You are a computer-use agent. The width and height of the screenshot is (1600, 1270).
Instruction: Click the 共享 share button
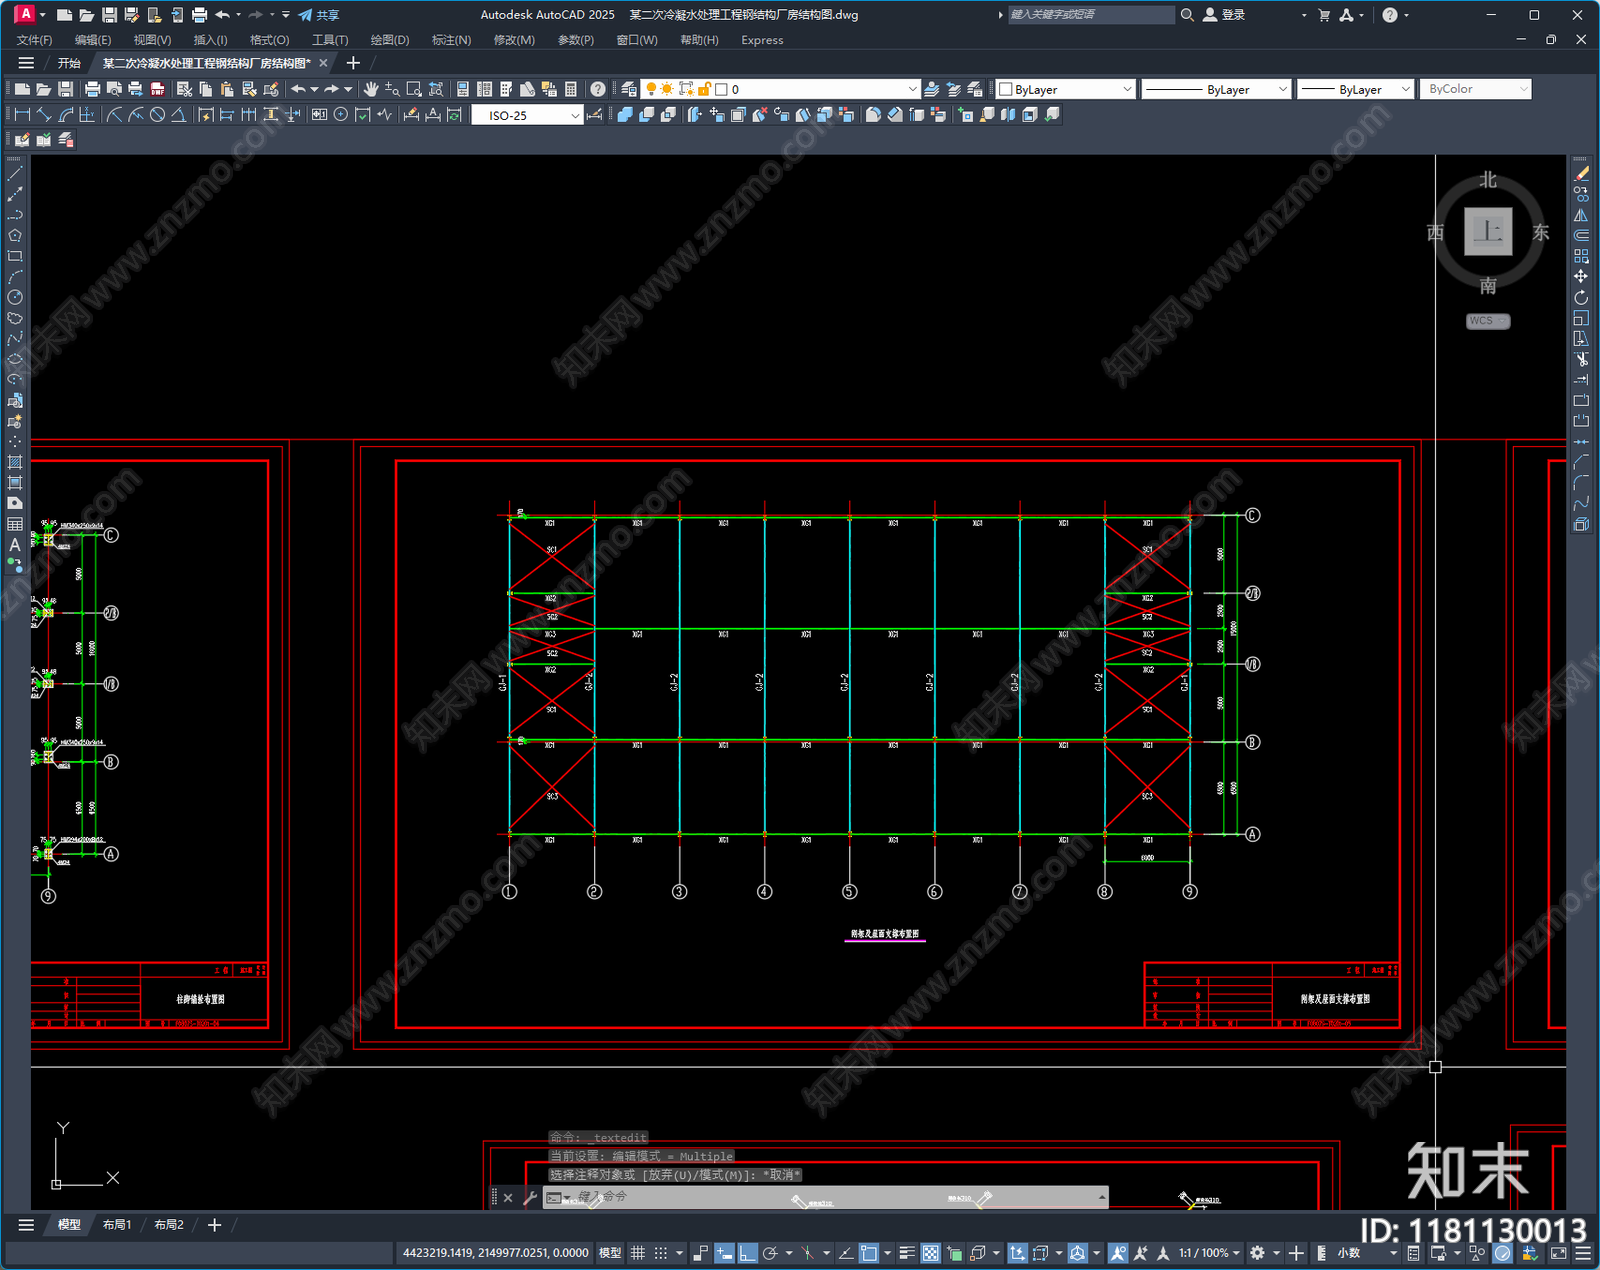pos(319,15)
